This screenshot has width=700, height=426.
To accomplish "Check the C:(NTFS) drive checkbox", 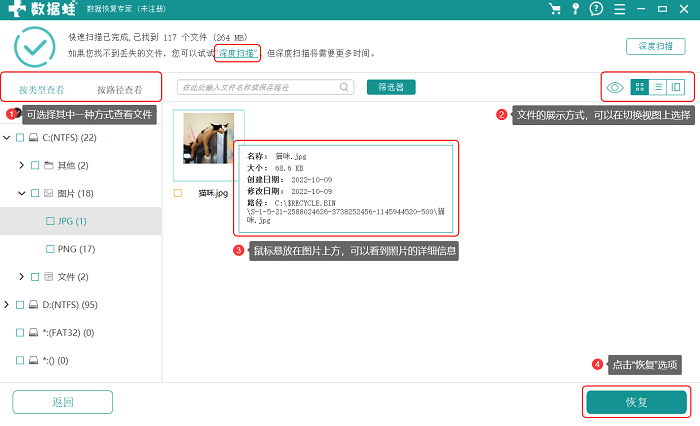I will (20, 138).
